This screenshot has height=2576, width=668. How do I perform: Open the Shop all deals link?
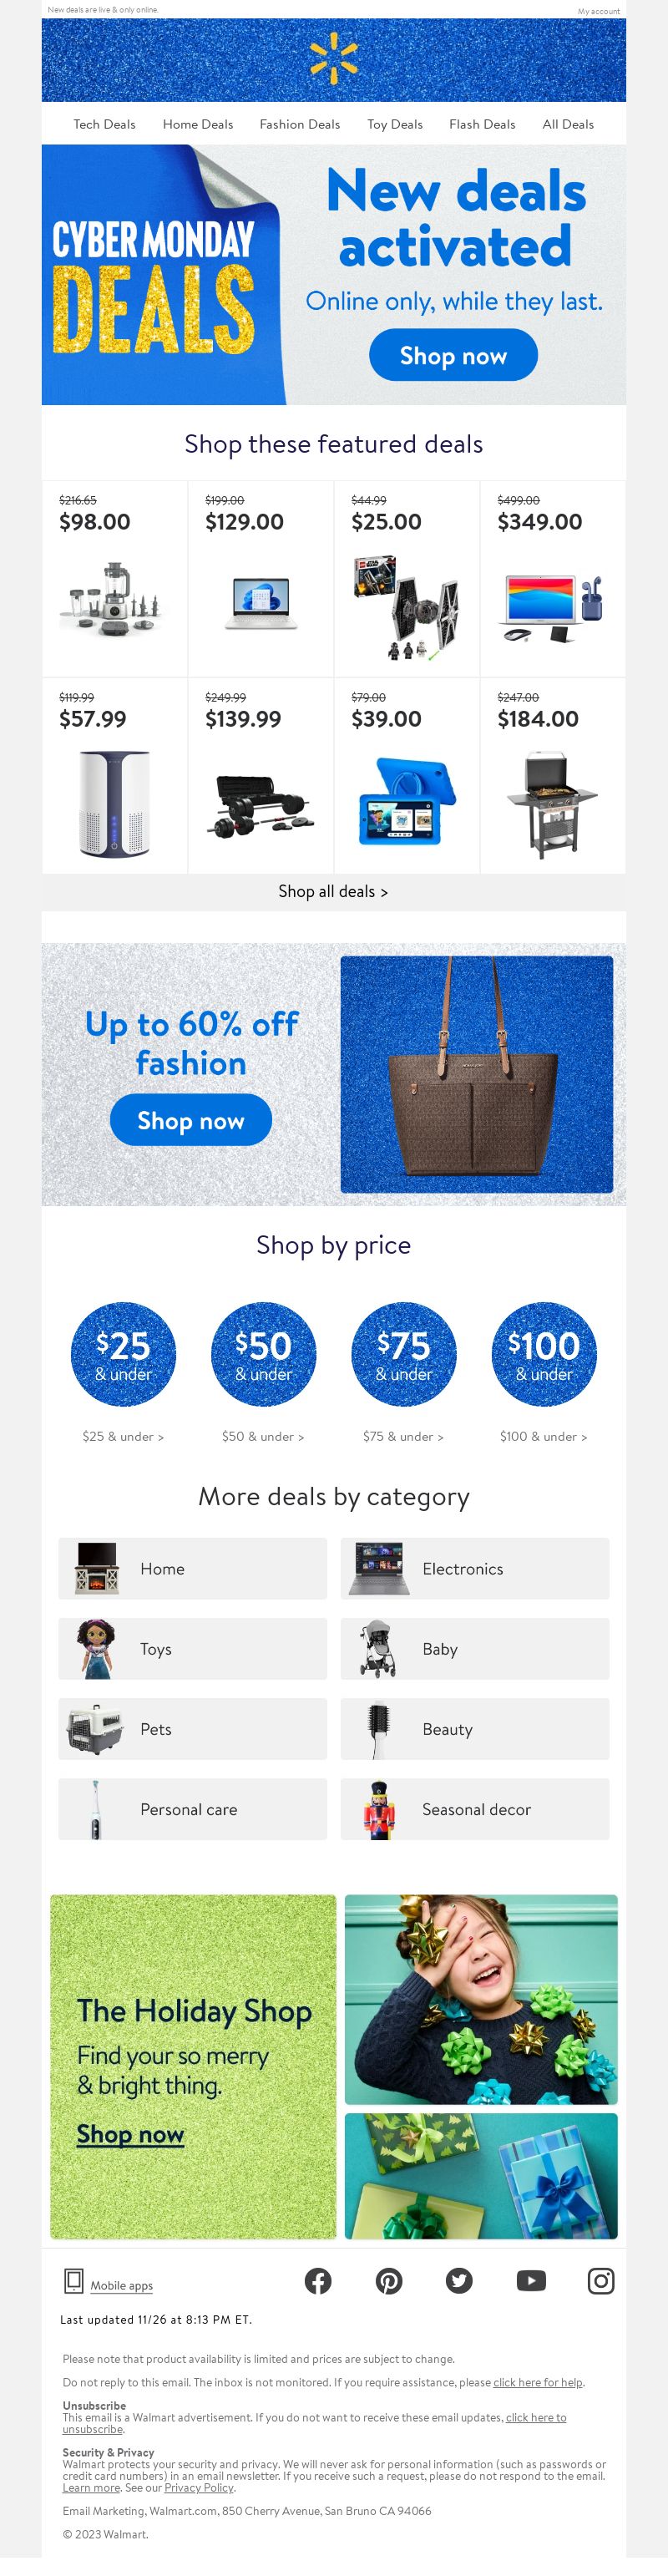click(333, 891)
